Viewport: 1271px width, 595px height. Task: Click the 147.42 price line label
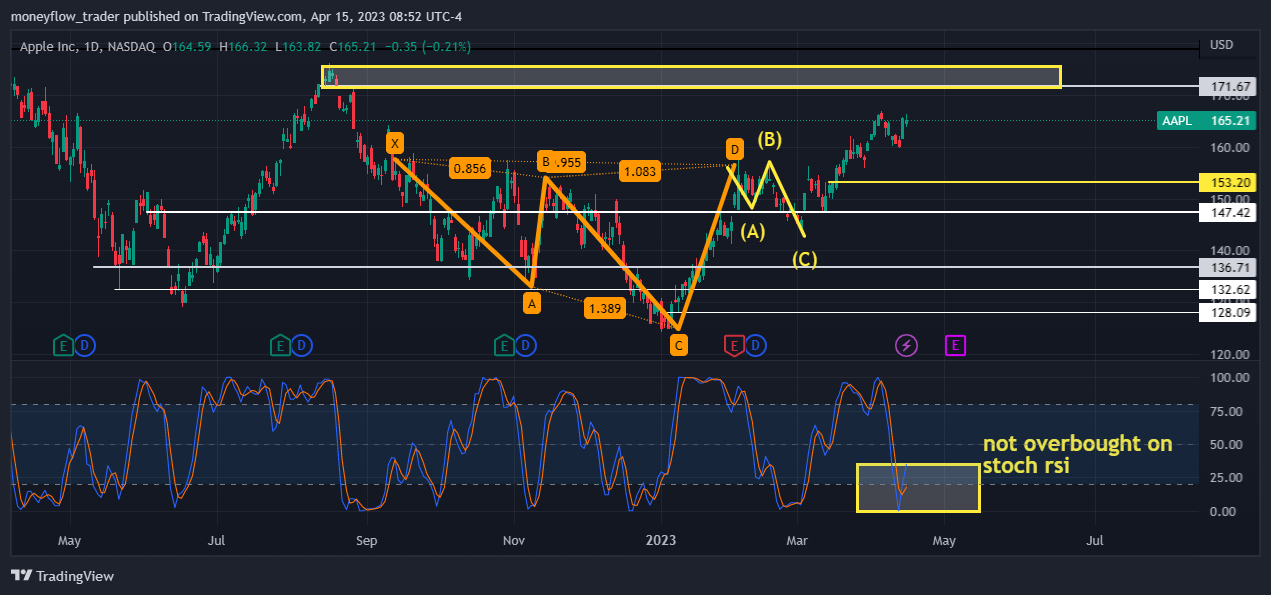coord(1227,212)
